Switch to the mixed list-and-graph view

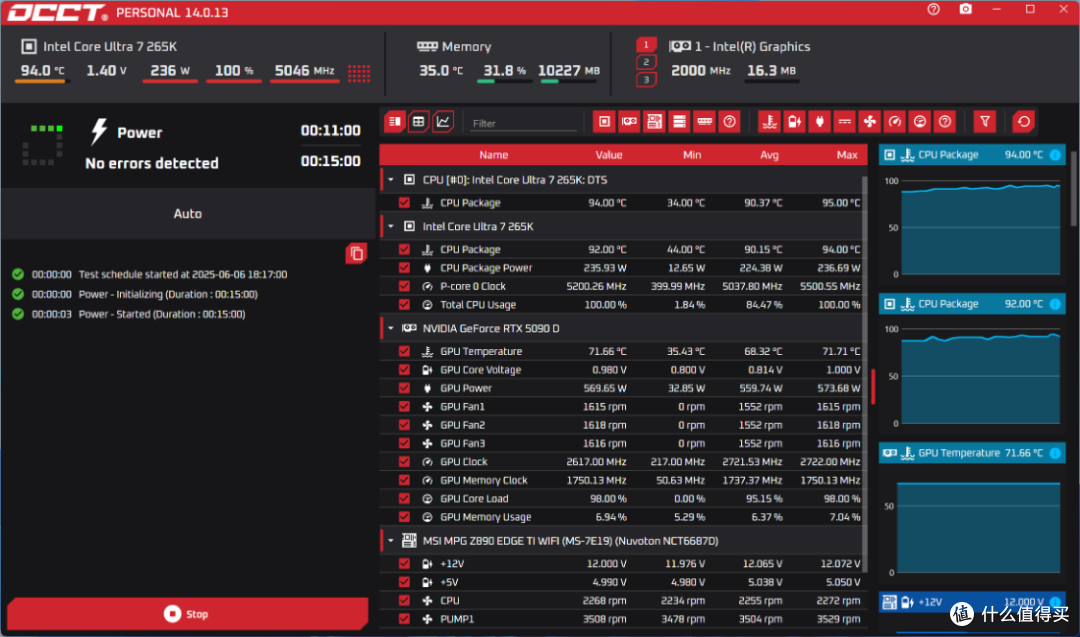coord(395,122)
